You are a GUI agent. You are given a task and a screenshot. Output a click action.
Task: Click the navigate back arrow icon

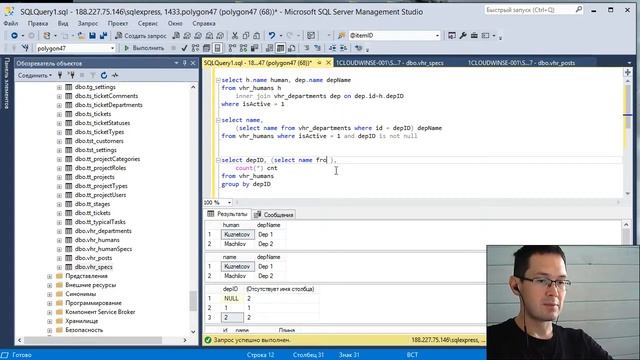[x=14, y=36]
